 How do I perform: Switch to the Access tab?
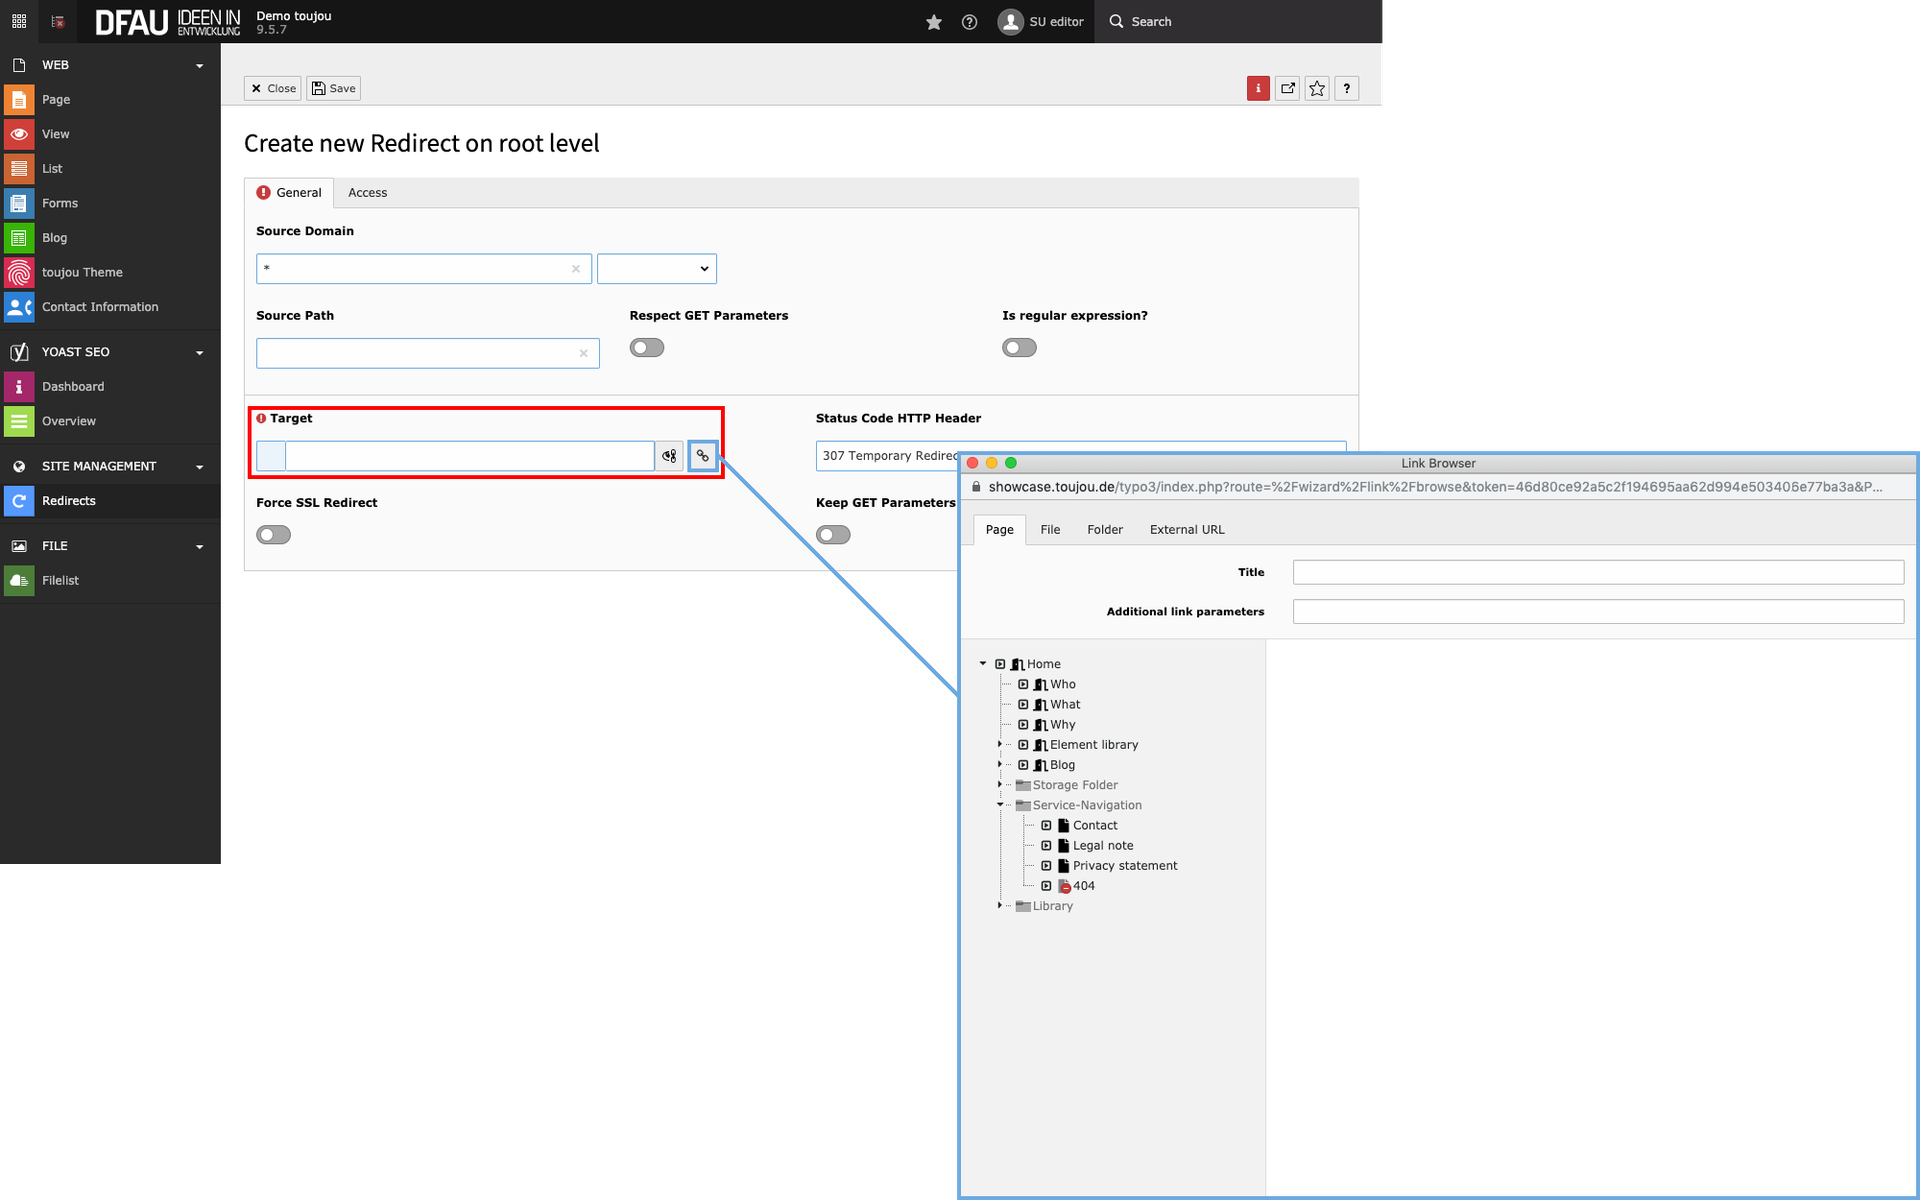click(367, 193)
